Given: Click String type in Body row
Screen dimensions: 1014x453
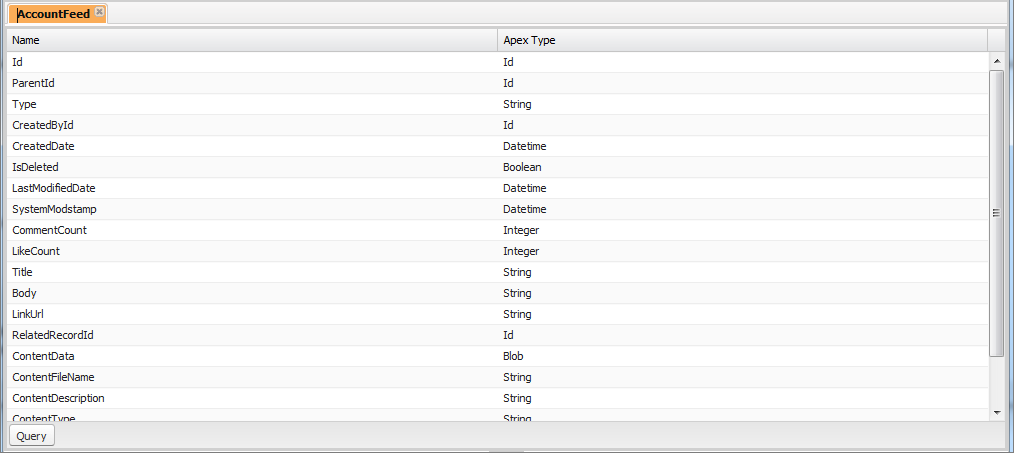Looking at the screenshot, I should pos(517,293).
